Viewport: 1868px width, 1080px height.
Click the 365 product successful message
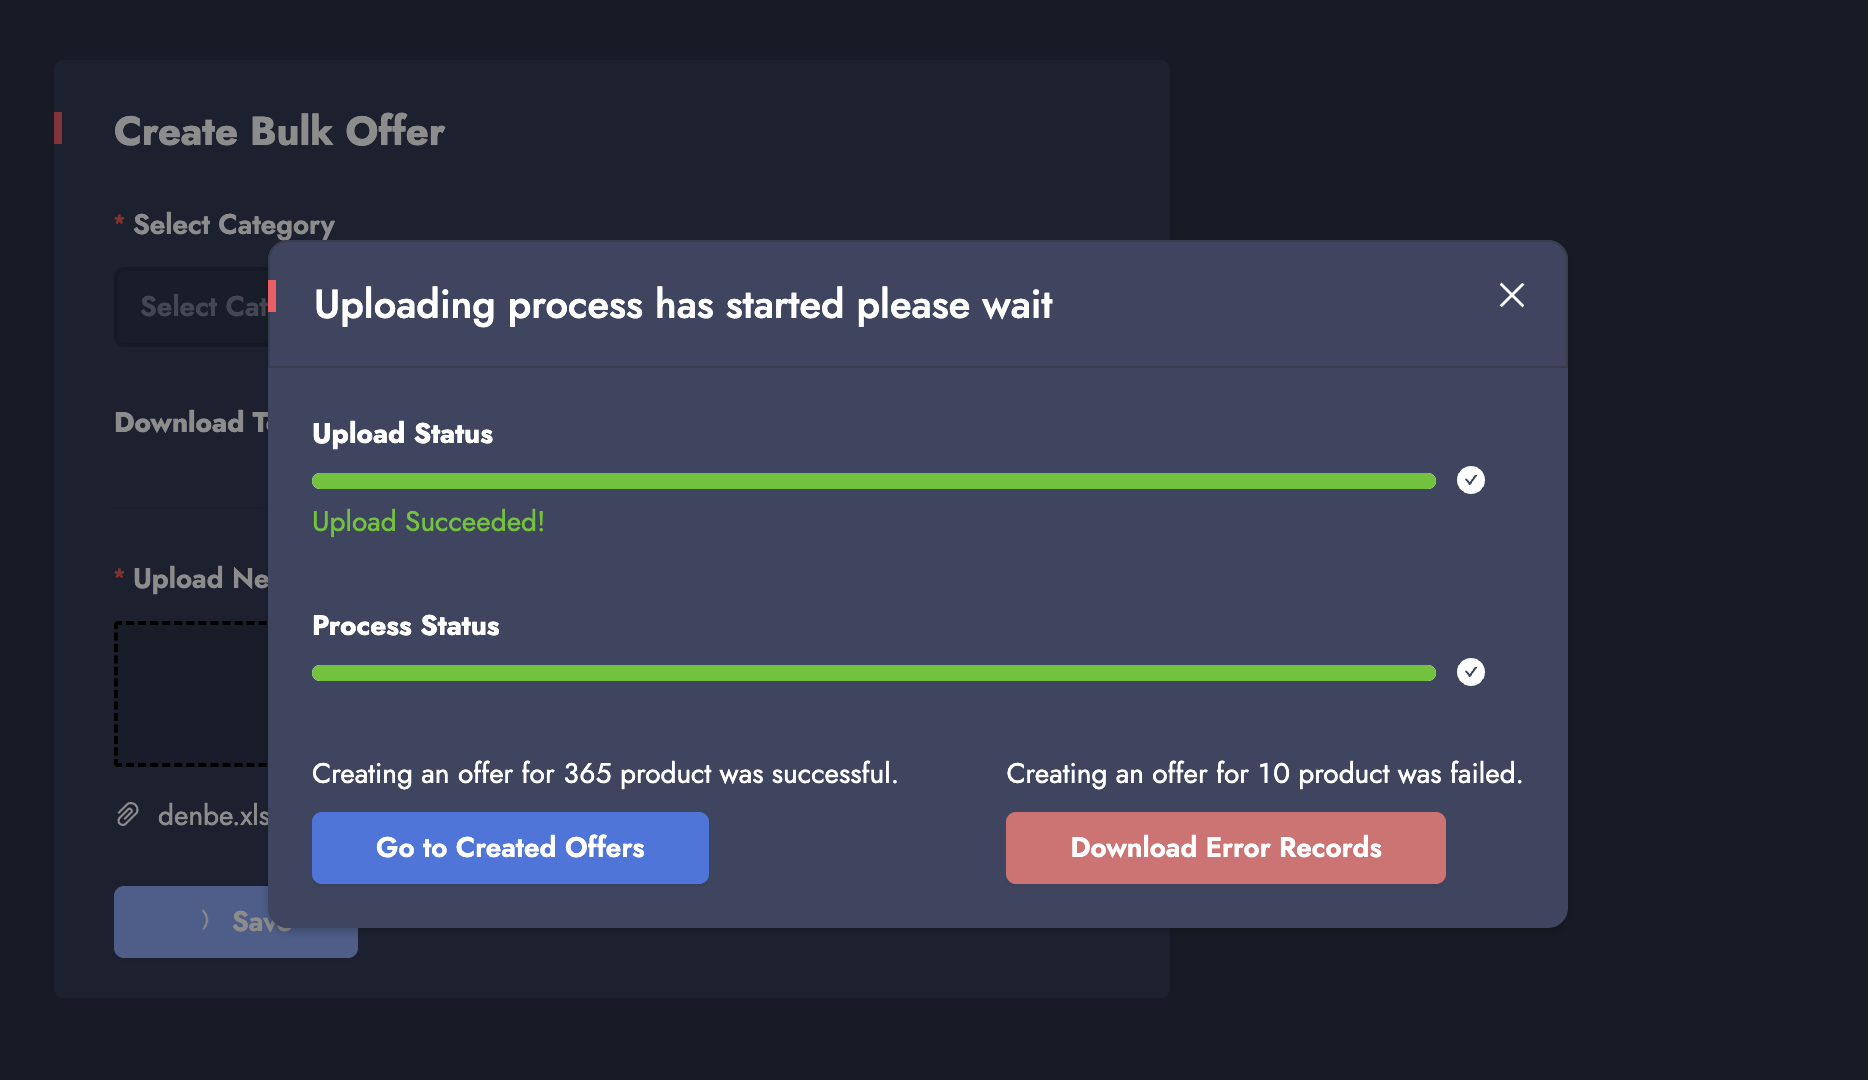tap(604, 774)
